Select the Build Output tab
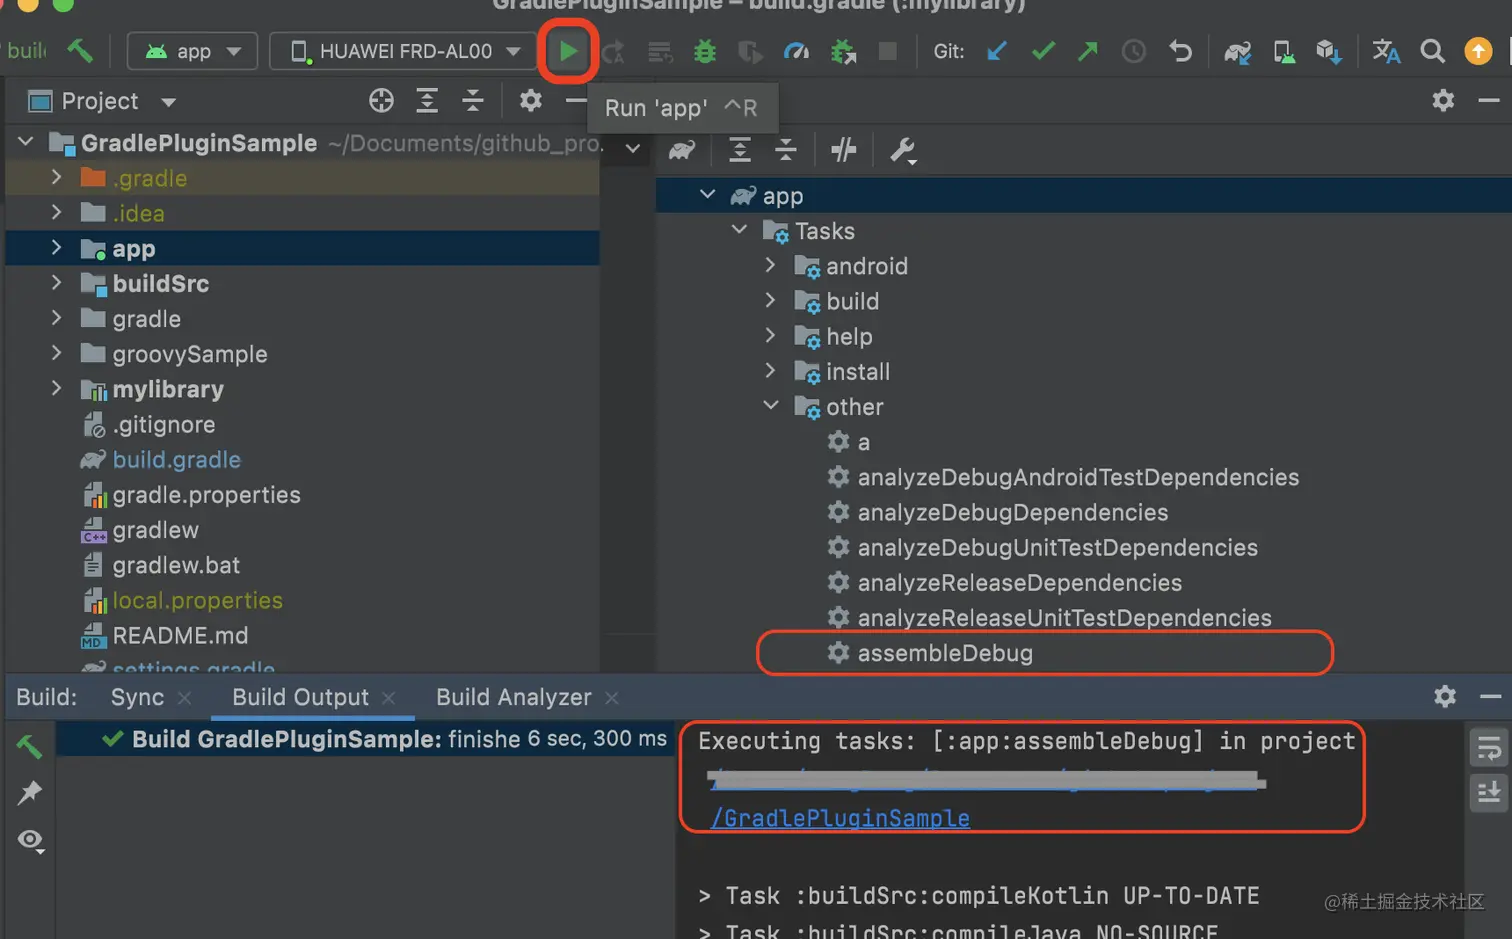This screenshot has height=939, width=1512. [x=300, y=697]
